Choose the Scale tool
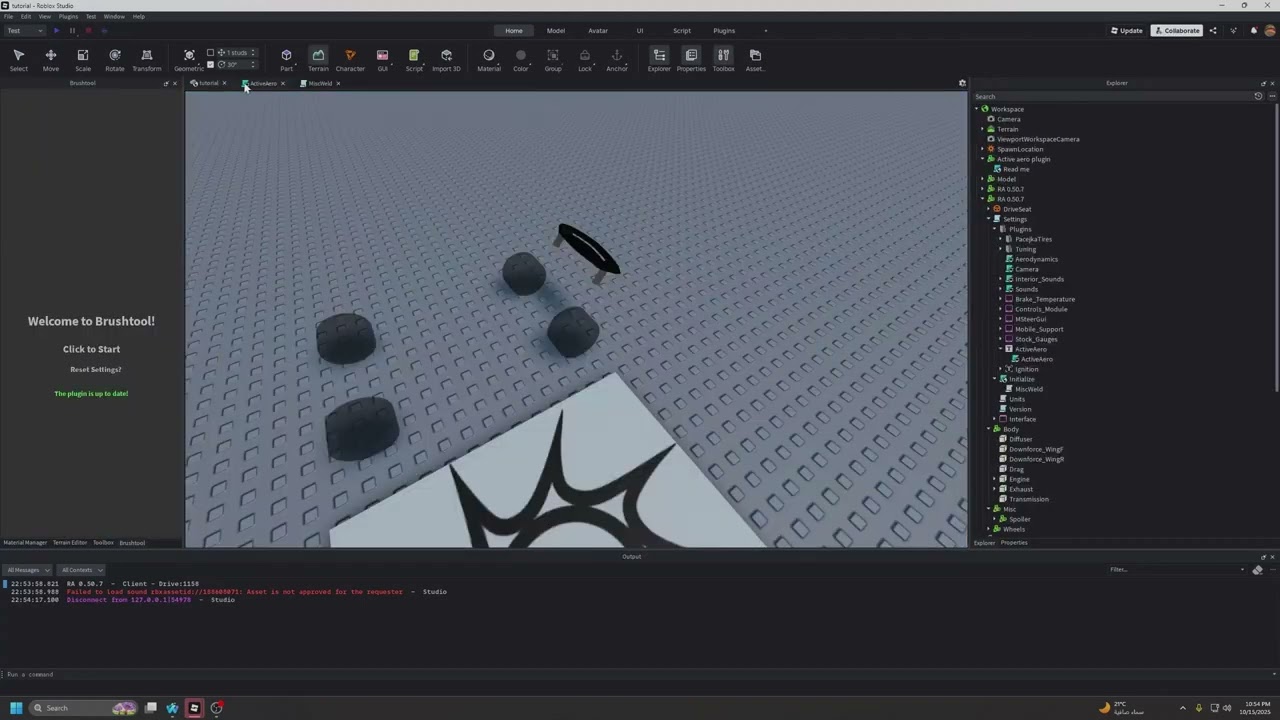 pyautogui.click(x=83, y=60)
